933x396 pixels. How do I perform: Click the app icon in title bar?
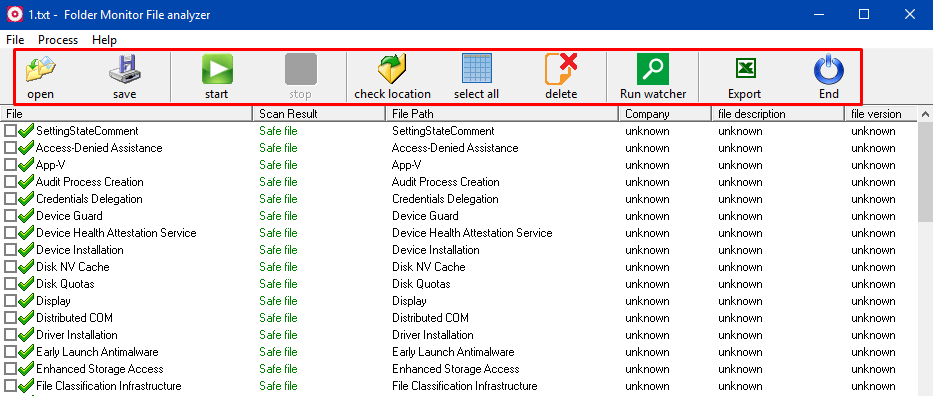coord(14,14)
